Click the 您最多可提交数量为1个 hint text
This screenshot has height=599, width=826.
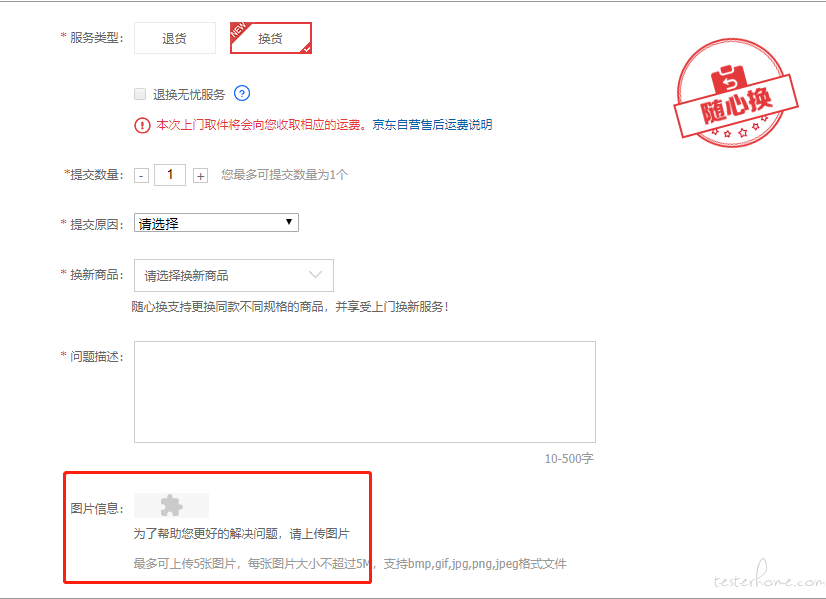(x=284, y=175)
